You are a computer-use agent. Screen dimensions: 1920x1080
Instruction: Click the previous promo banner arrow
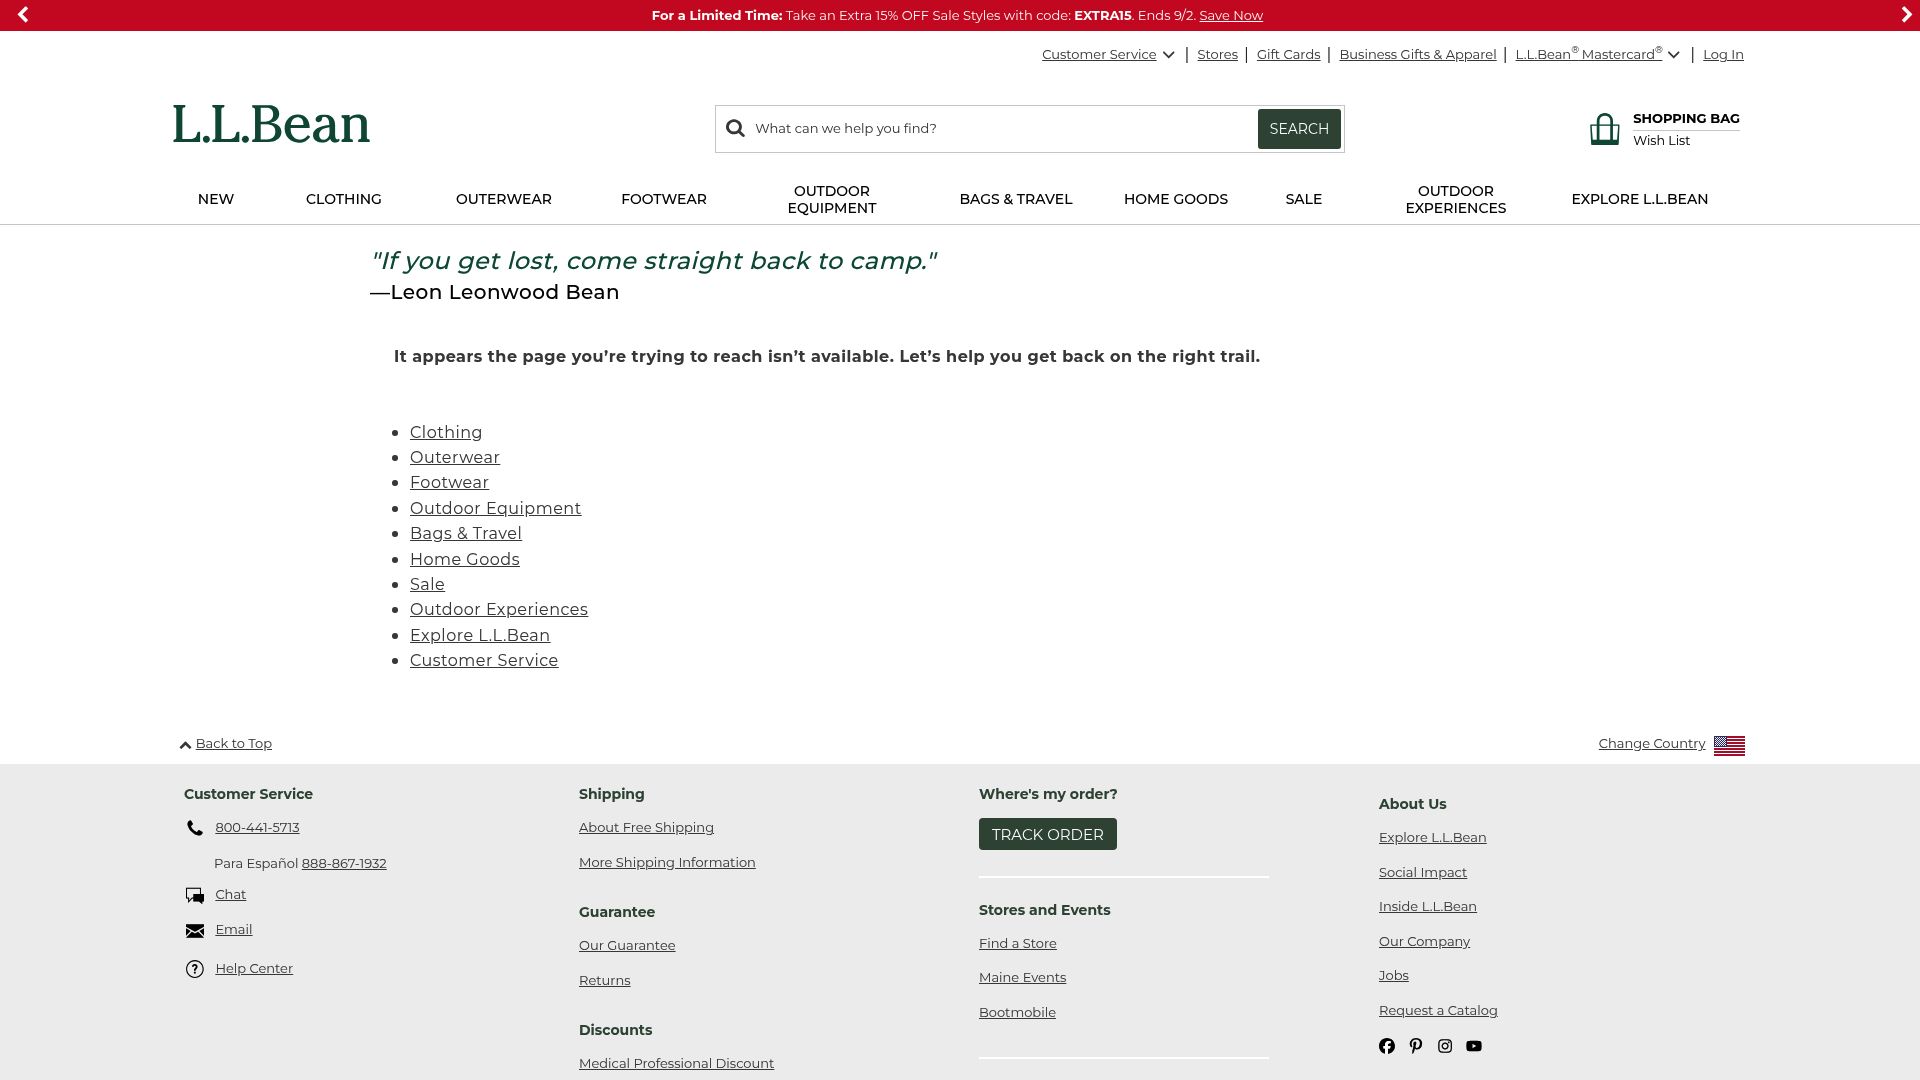23,15
